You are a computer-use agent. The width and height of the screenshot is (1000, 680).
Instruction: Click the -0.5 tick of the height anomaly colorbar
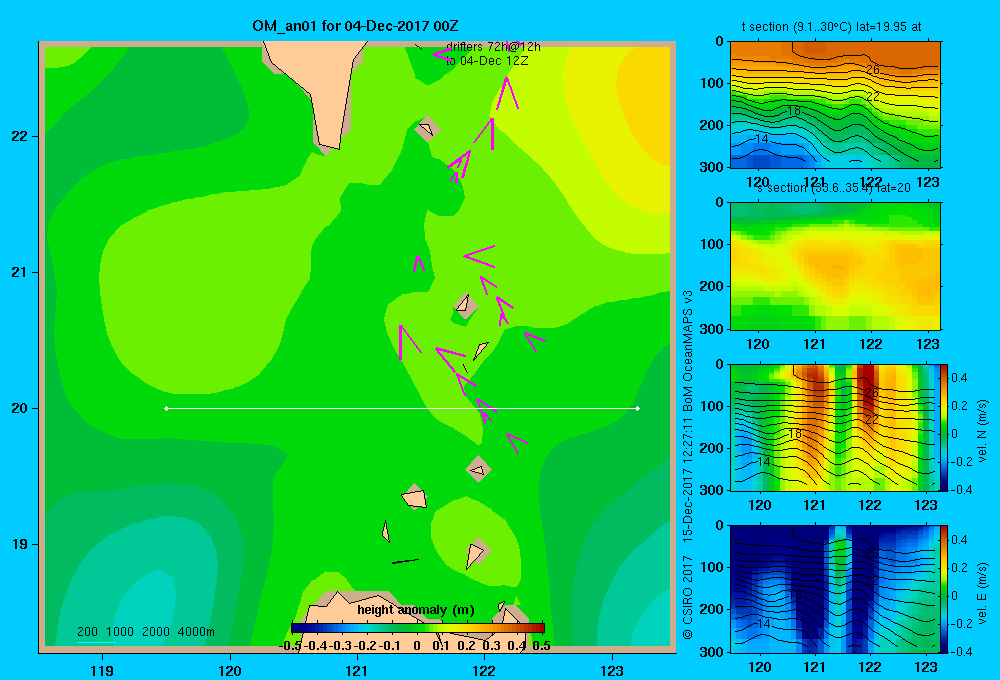pos(291,646)
